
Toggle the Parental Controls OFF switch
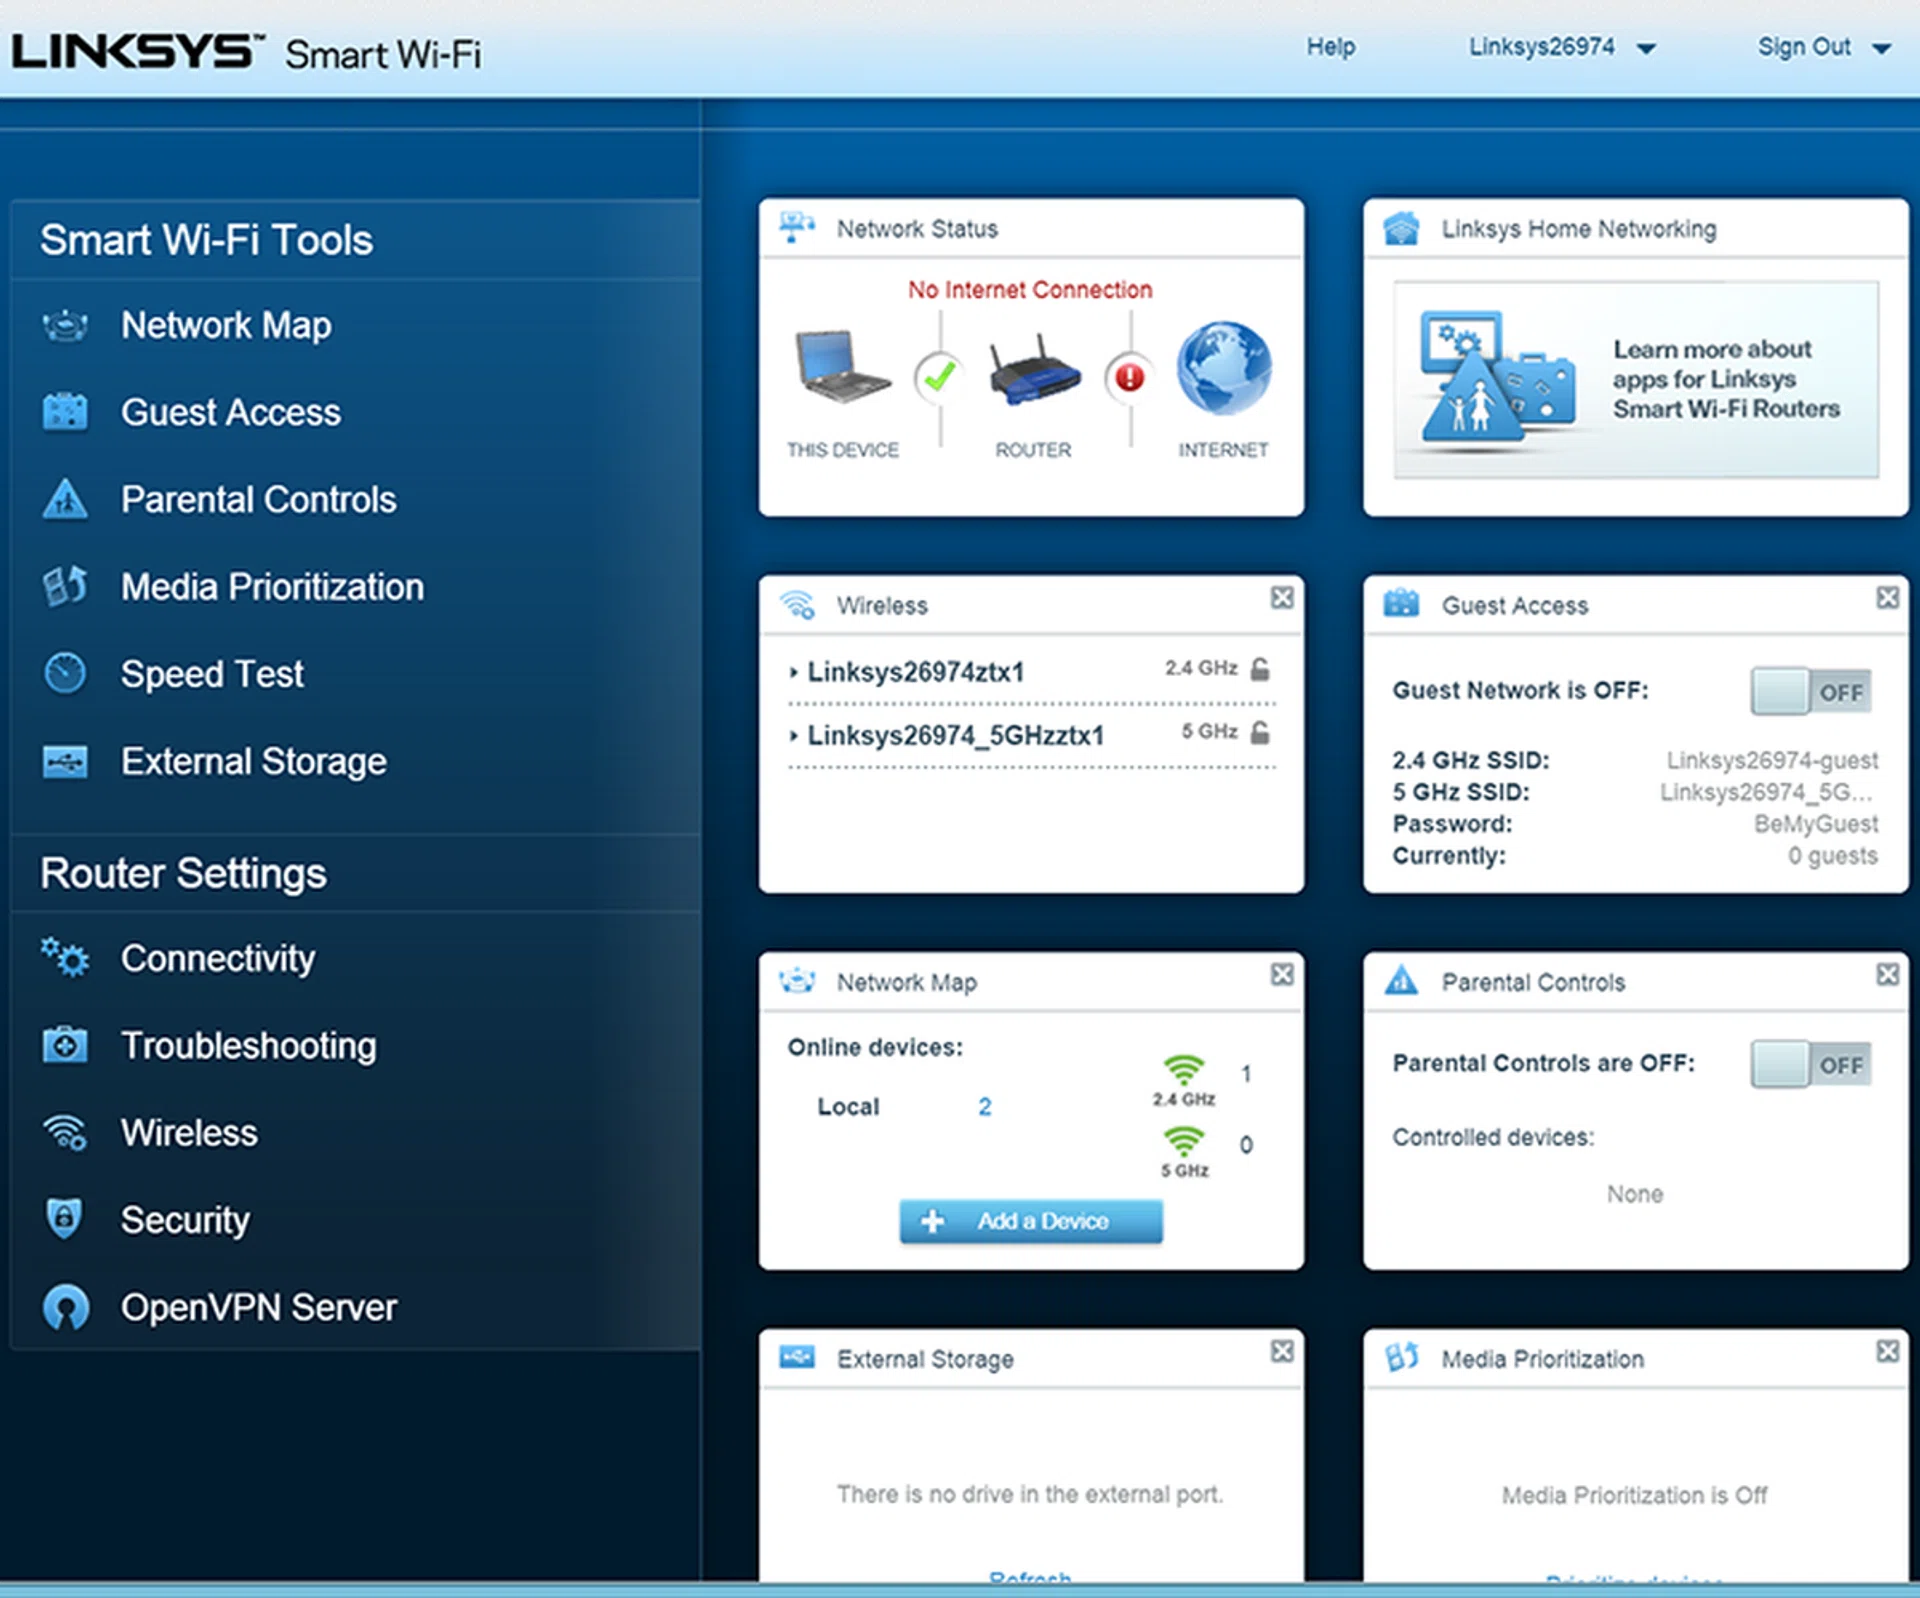coord(1810,1064)
